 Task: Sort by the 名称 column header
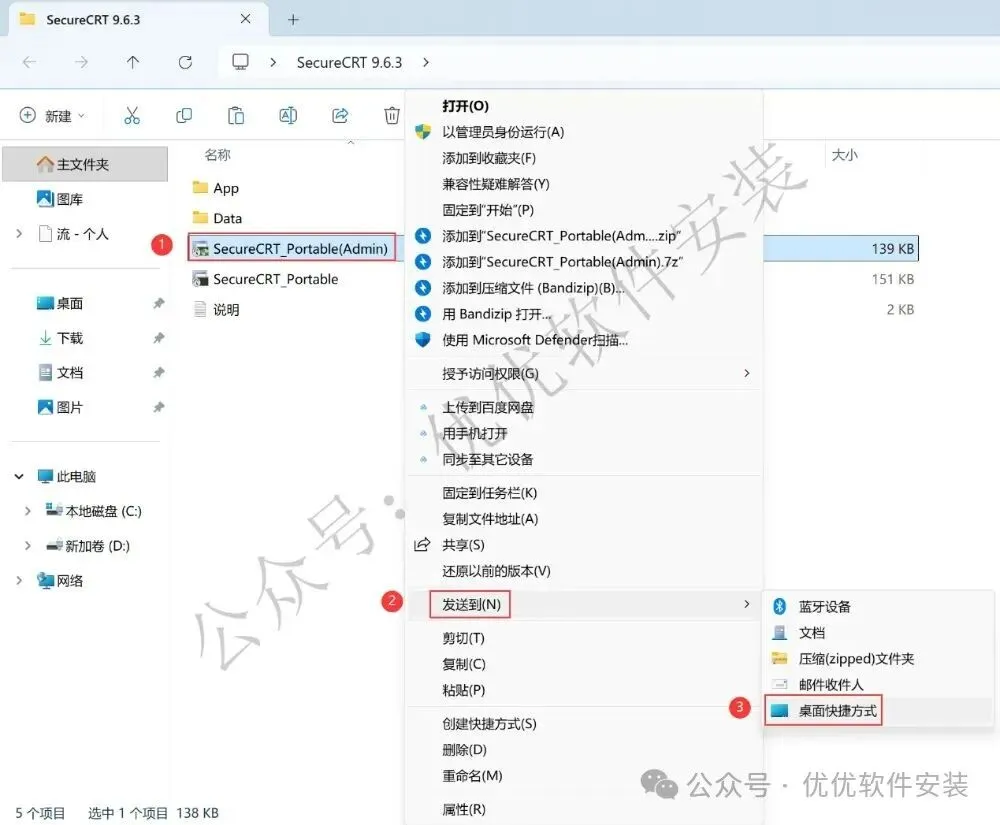pos(217,155)
